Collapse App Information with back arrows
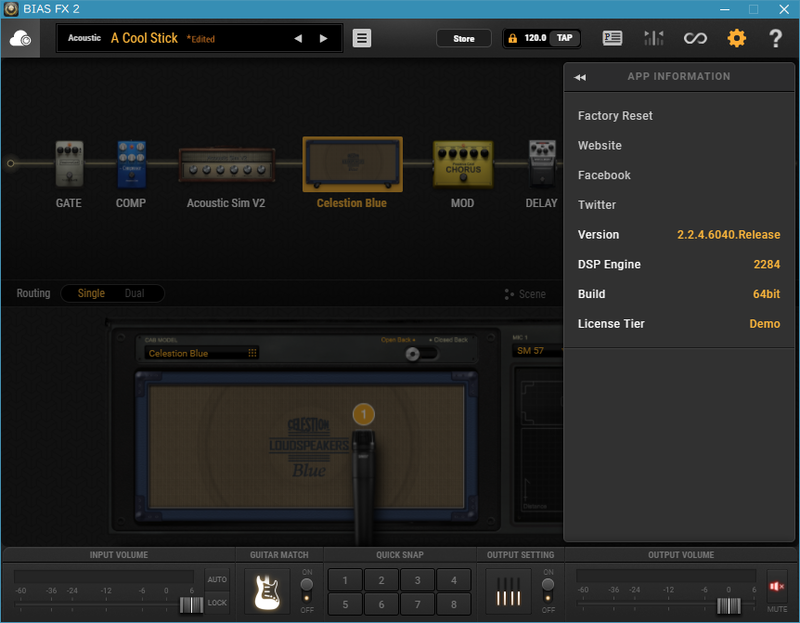Screen dimensions: 800x623 [580, 77]
